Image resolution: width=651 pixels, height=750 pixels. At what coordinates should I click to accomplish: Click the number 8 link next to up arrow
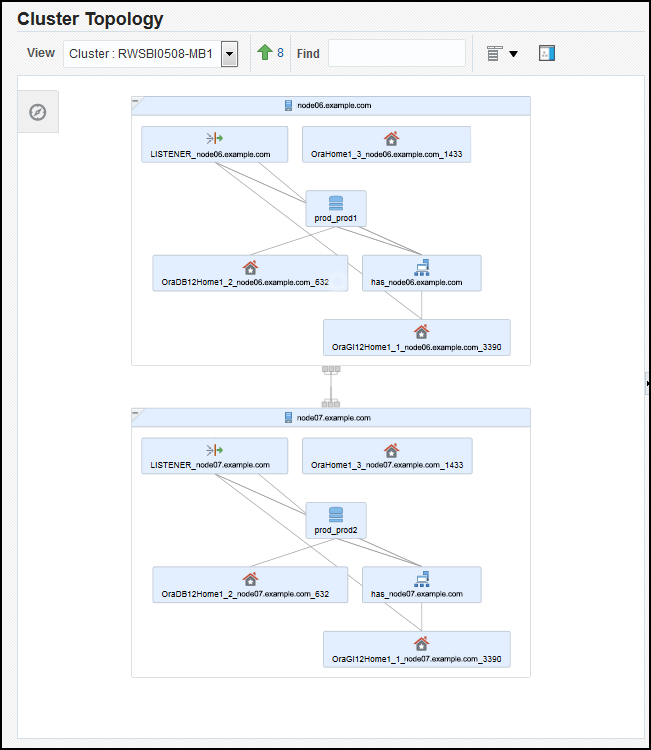280,53
